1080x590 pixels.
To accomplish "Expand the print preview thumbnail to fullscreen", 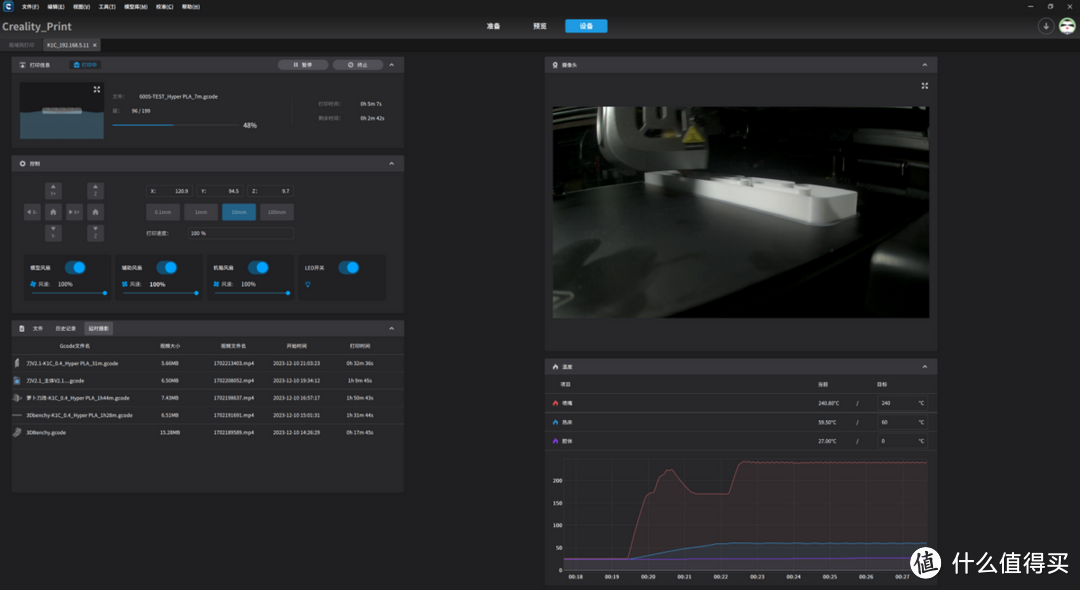I will coord(96,89).
